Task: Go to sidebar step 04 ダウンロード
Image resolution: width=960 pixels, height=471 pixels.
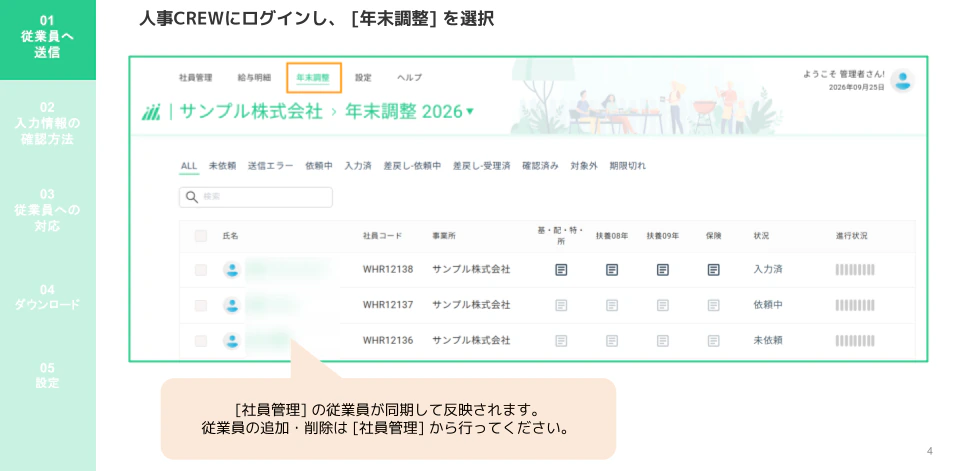Action: (48, 297)
